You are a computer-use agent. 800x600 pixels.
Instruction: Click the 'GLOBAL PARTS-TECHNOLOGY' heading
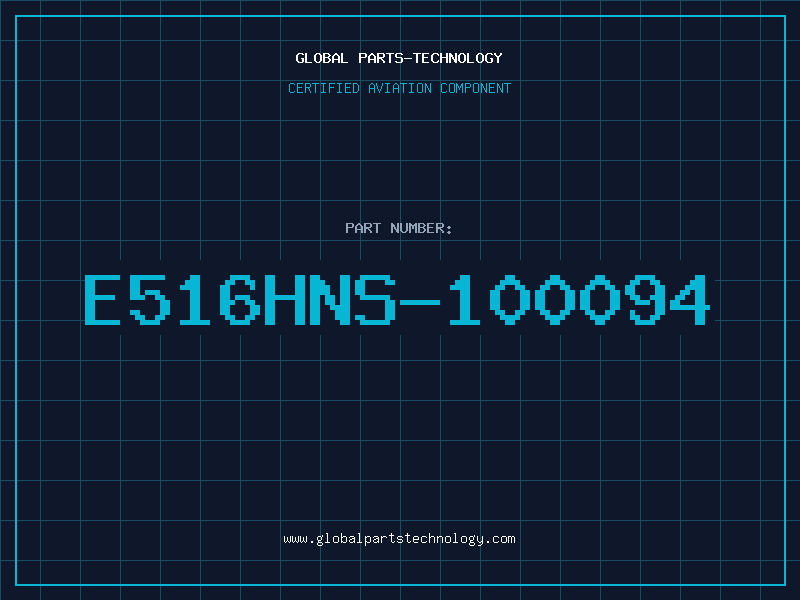tap(399, 58)
